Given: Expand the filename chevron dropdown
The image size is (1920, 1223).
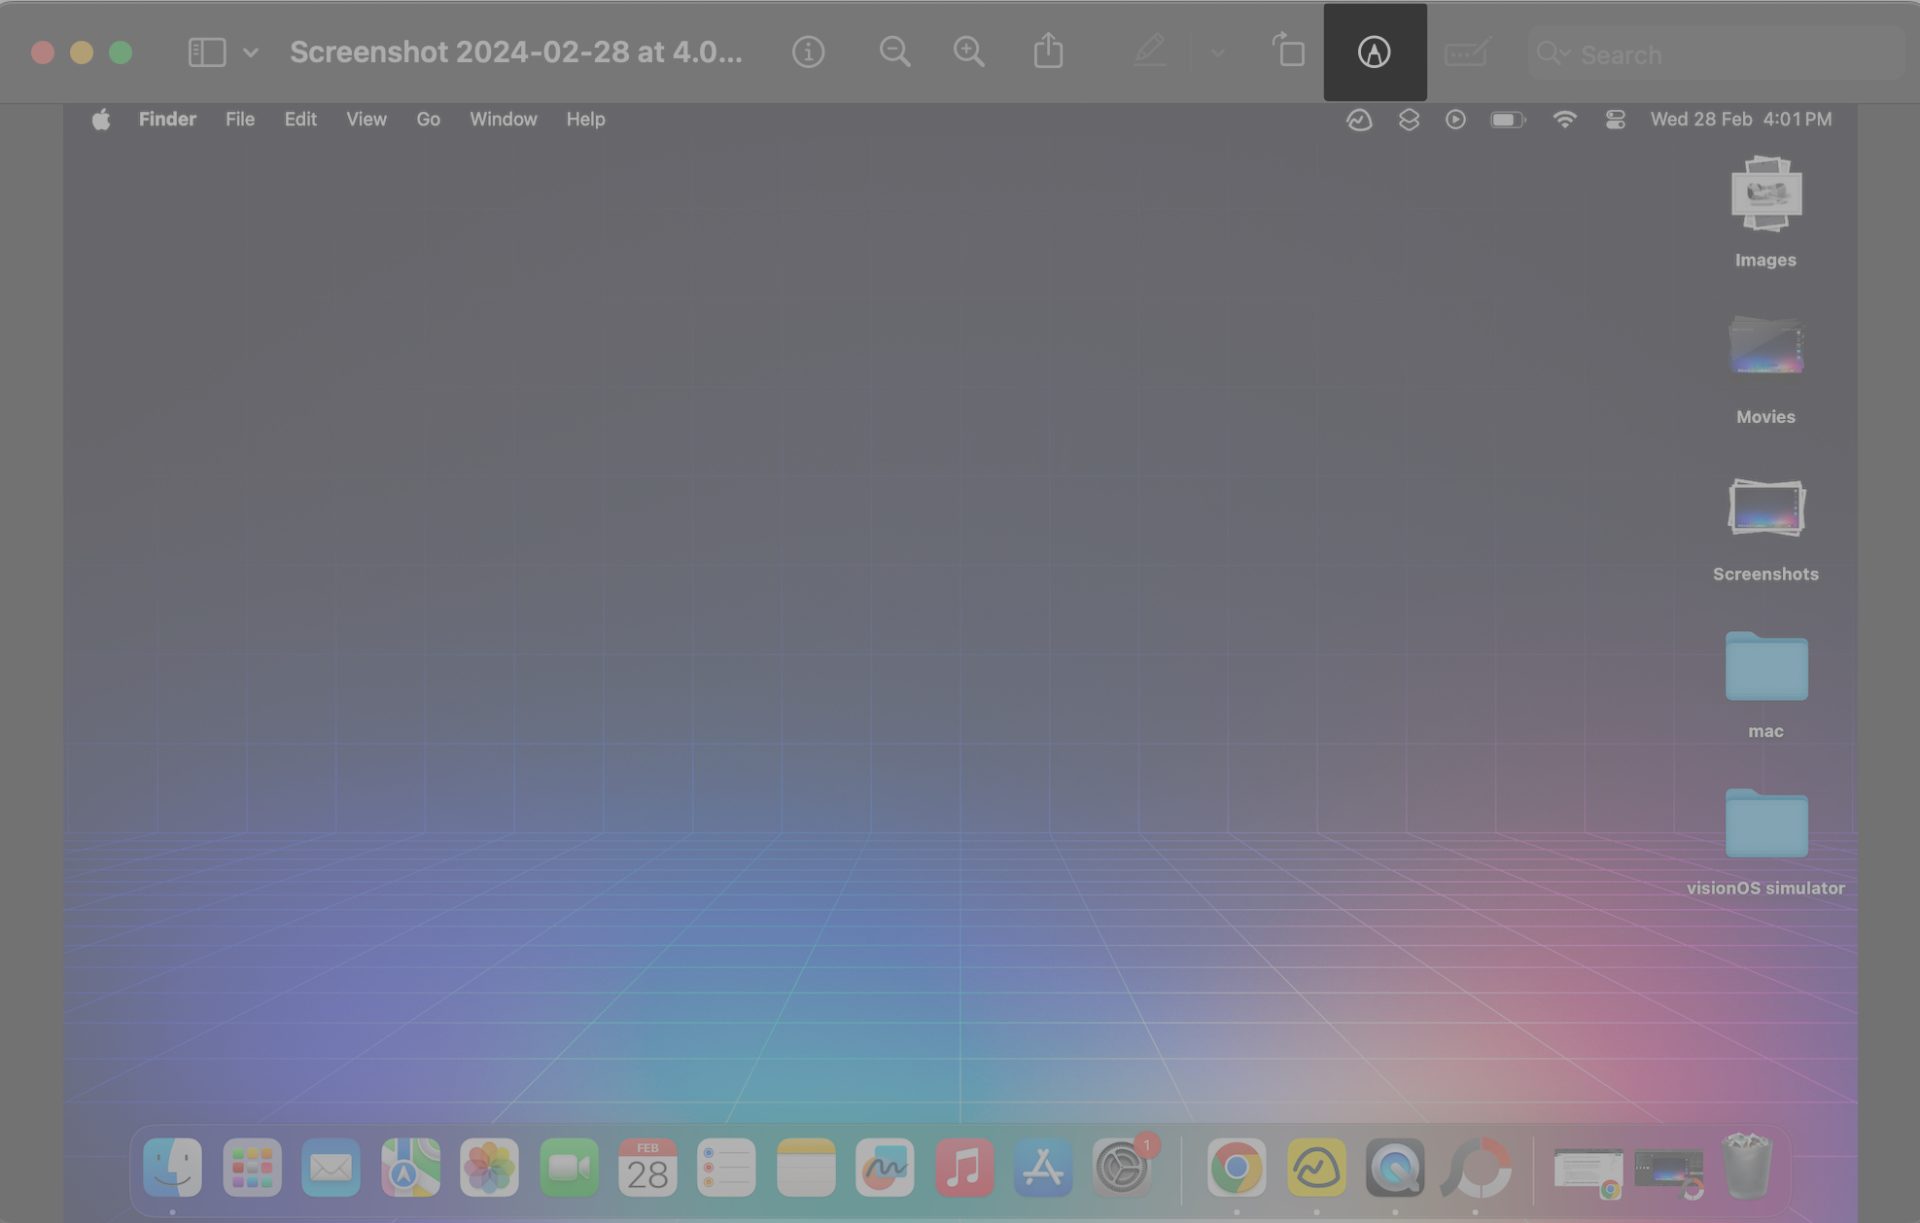Looking at the screenshot, I should pos(250,52).
